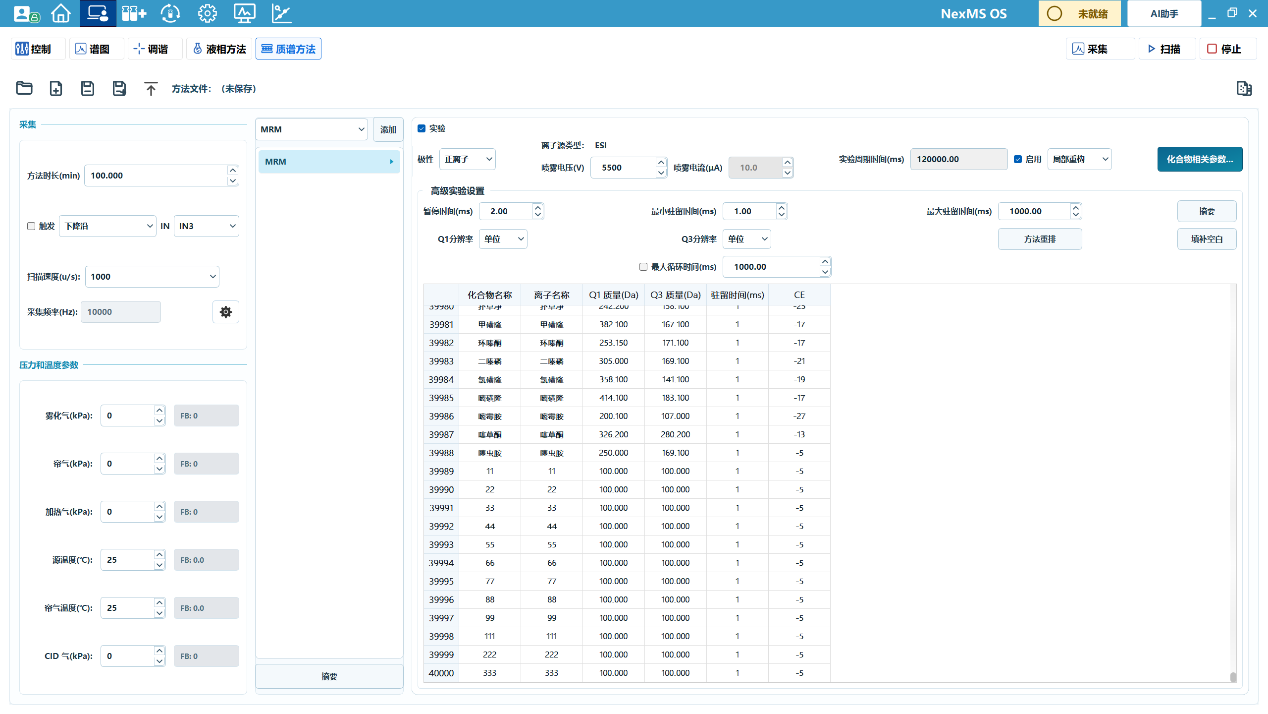Image resolution: width=1268 pixels, height=714 pixels.
Task: Click the instrument user icon in top bar
Action: (x=97, y=14)
